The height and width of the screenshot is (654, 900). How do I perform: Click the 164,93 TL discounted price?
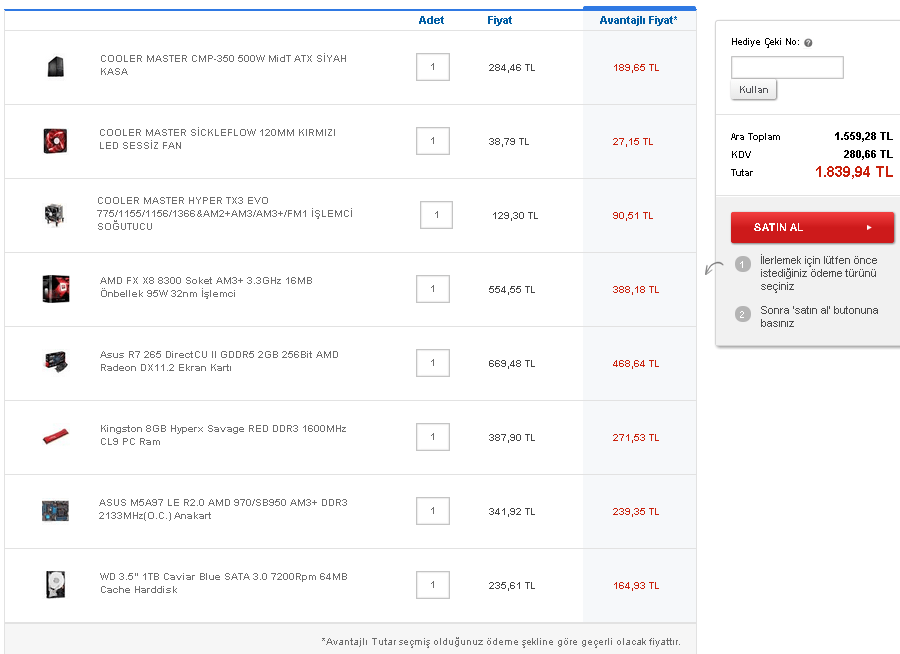point(635,586)
